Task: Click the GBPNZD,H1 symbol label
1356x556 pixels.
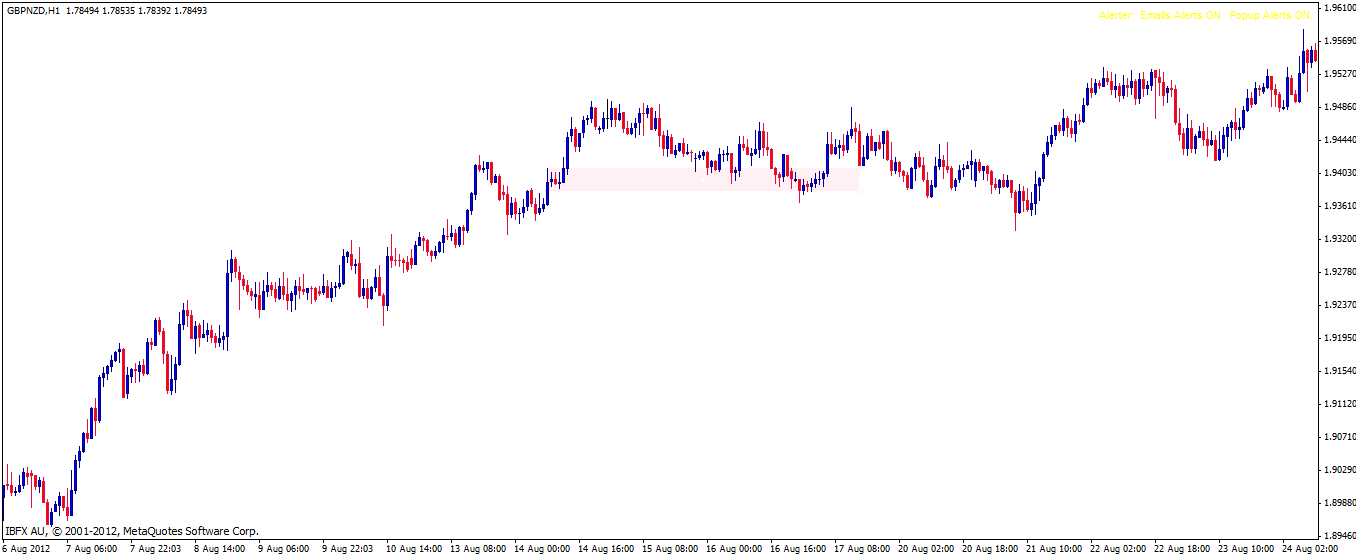Action: 32,11
